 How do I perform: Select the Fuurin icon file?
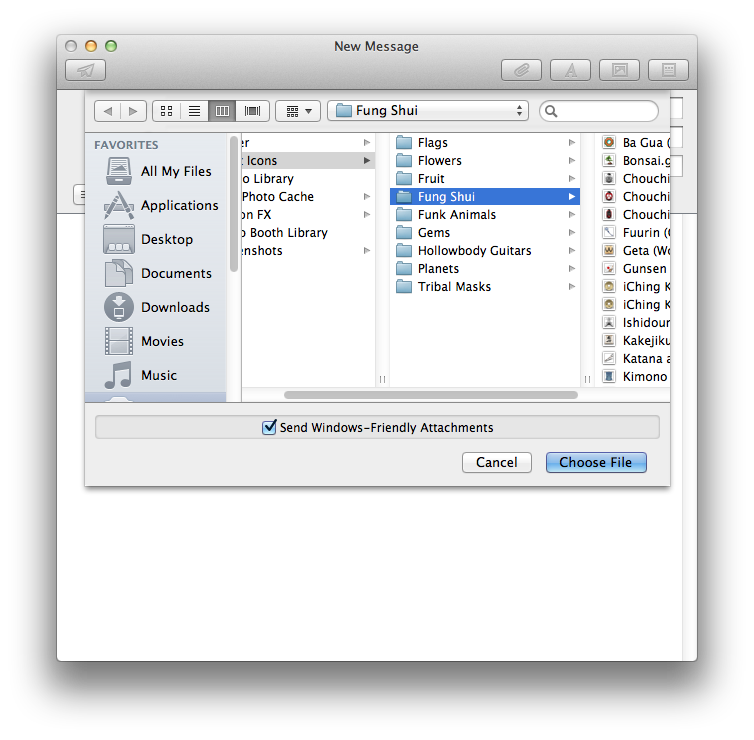point(632,233)
